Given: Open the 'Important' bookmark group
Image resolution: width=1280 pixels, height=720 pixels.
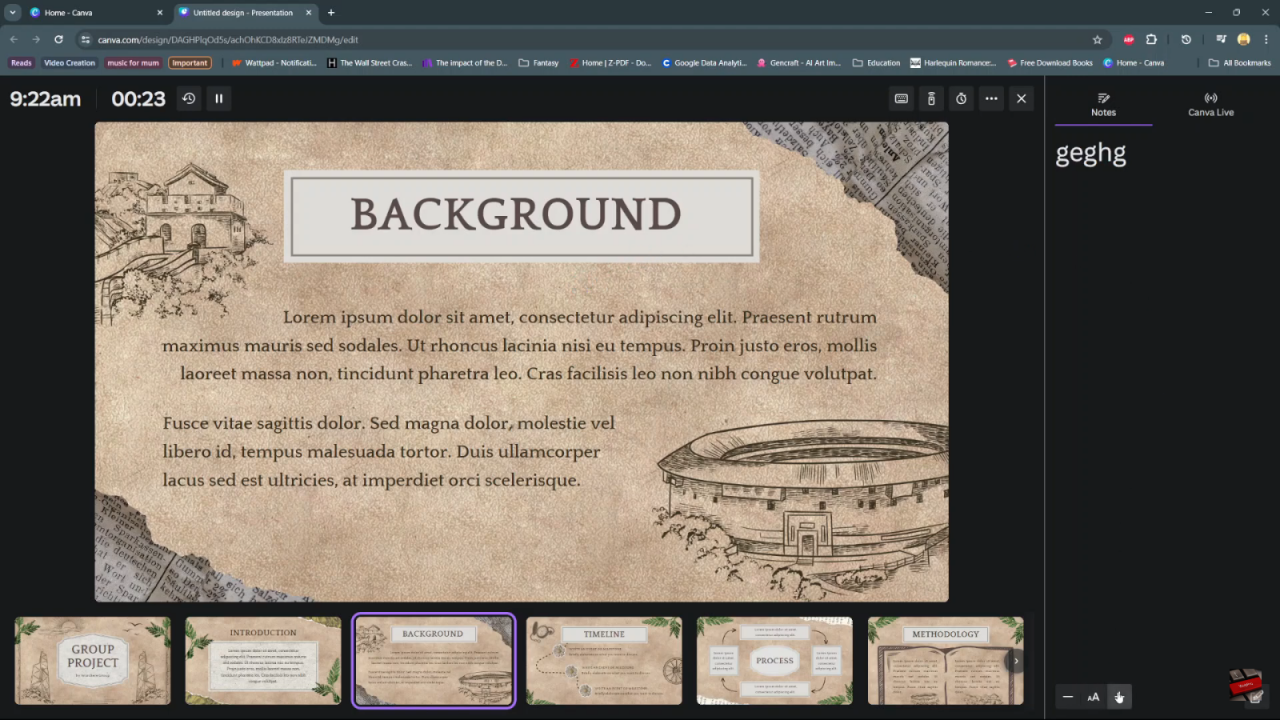Looking at the screenshot, I should 189,63.
